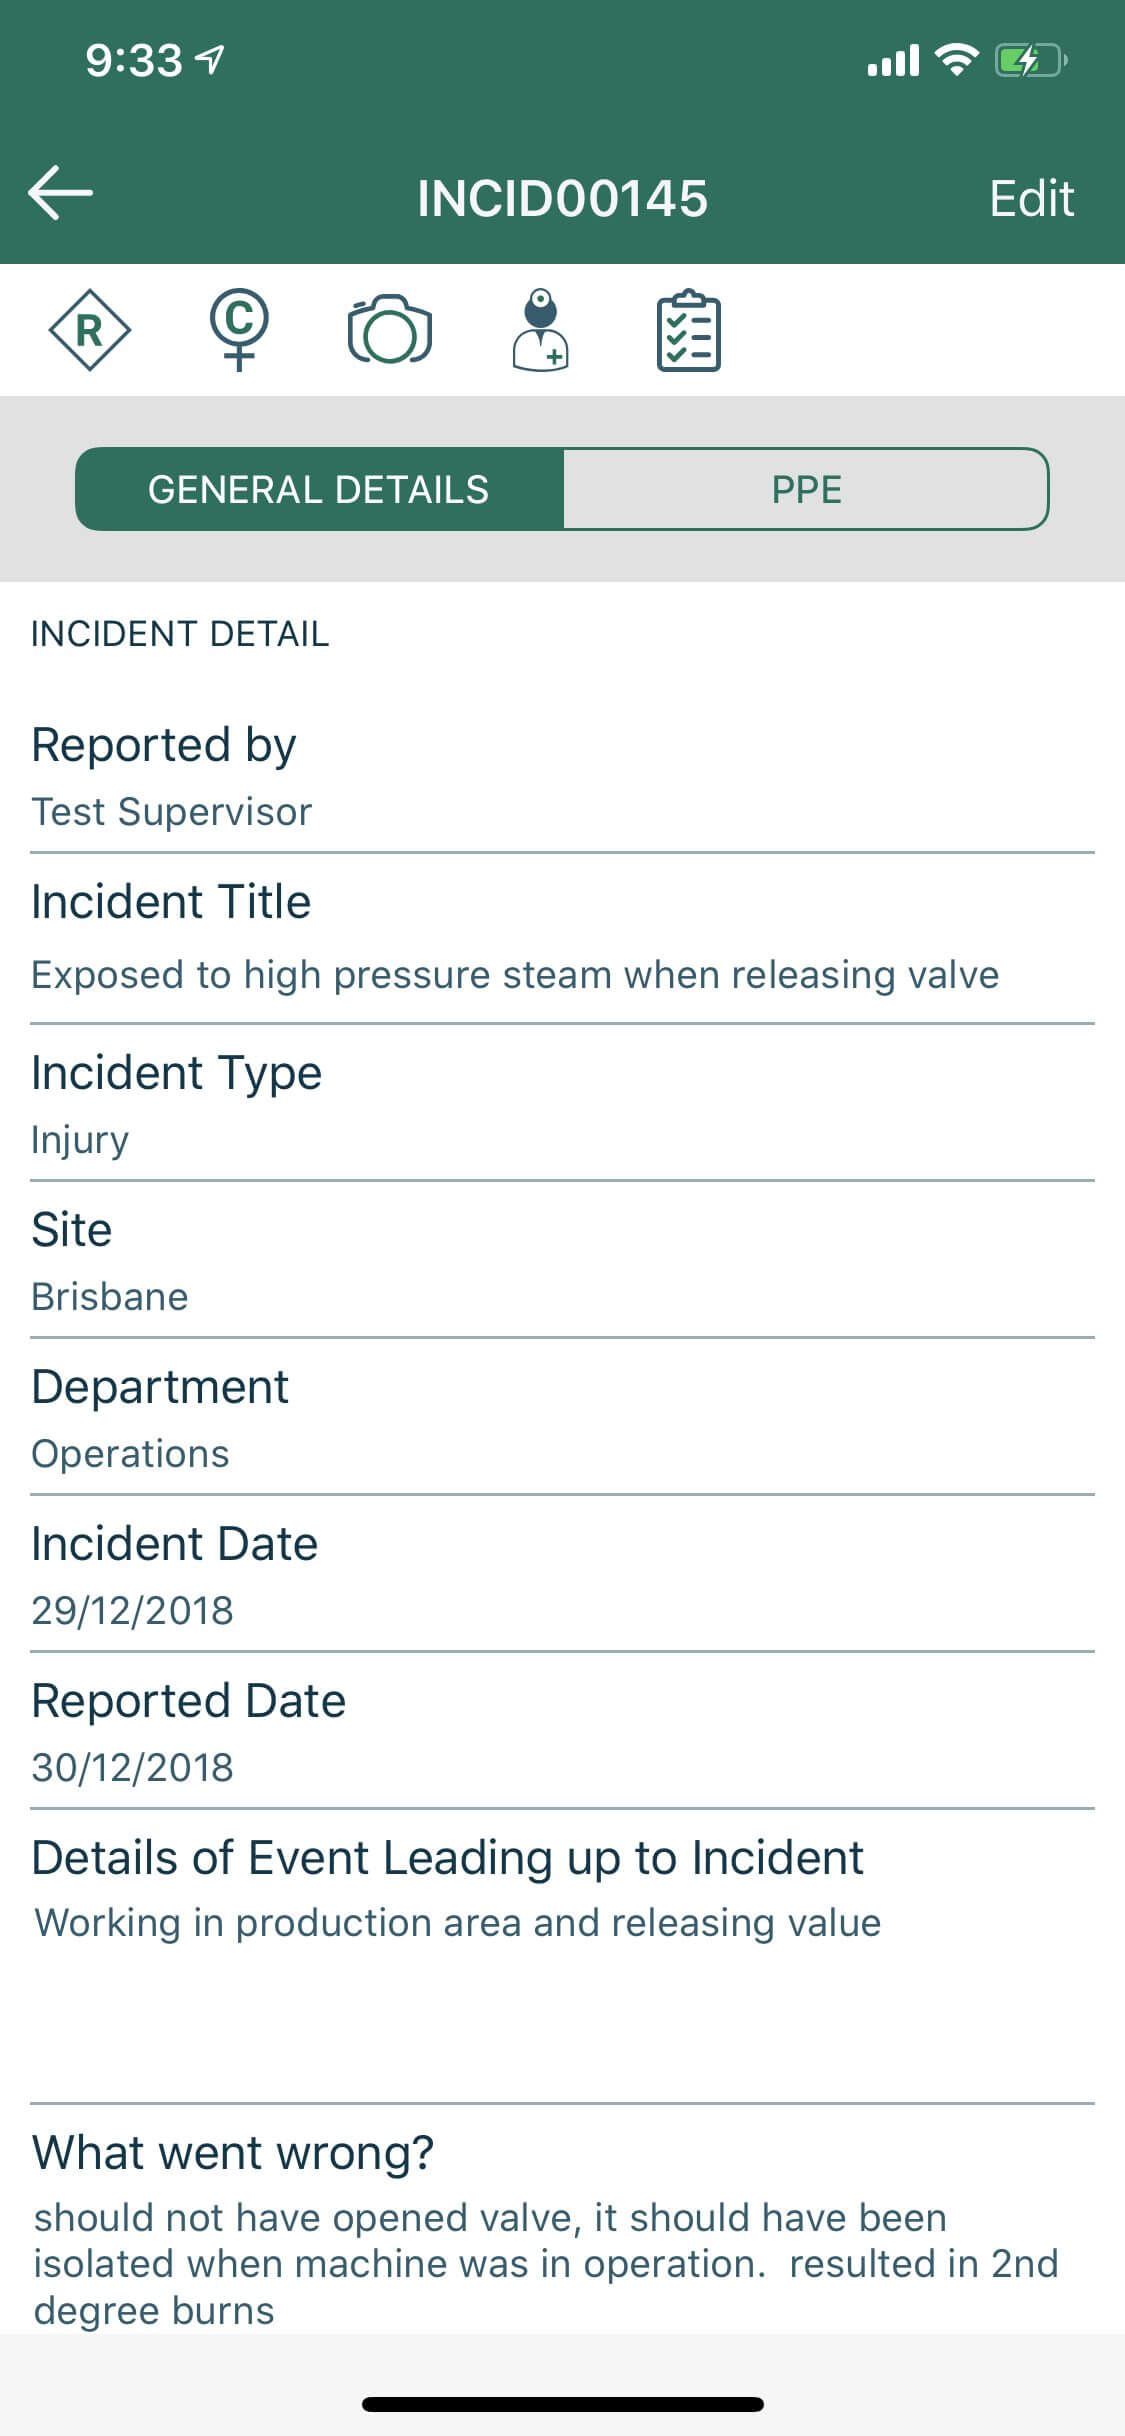The width and height of the screenshot is (1125, 2436).
Task: Open the medical person injury icon
Action: click(x=540, y=330)
